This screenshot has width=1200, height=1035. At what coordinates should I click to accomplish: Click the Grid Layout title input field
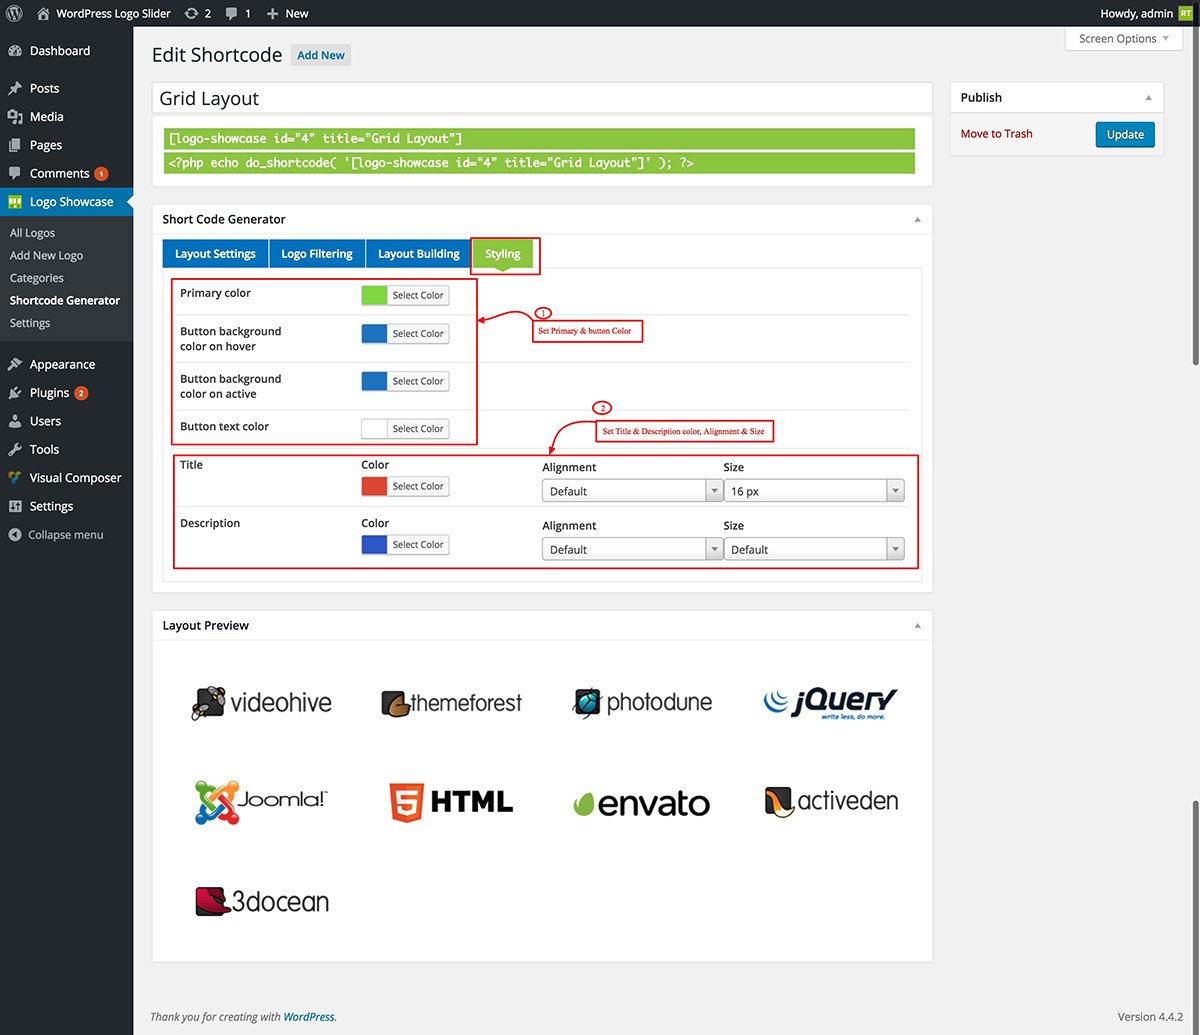pyautogui.click(x=542, y=98)
